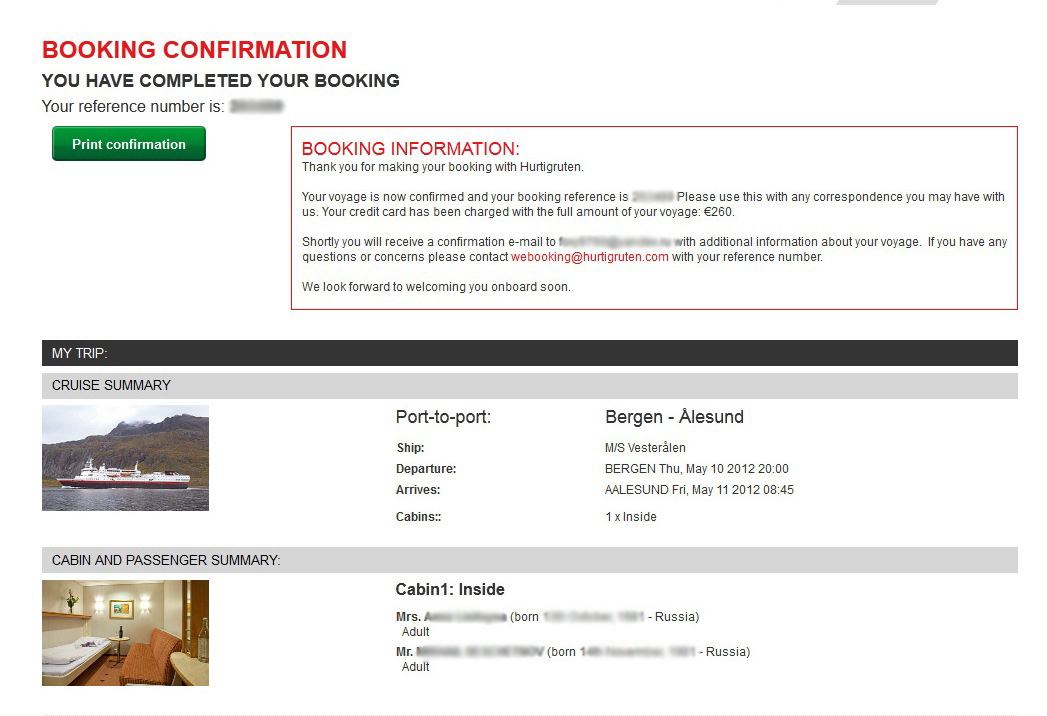Click the ship photo thumbnail

coord(126,458)
